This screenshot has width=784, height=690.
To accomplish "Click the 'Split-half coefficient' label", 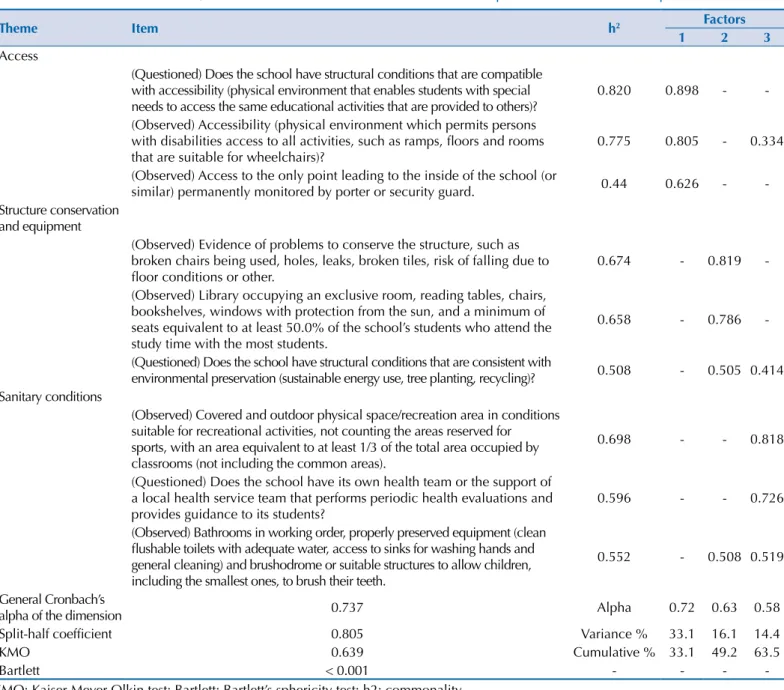I will pos(56,634).
